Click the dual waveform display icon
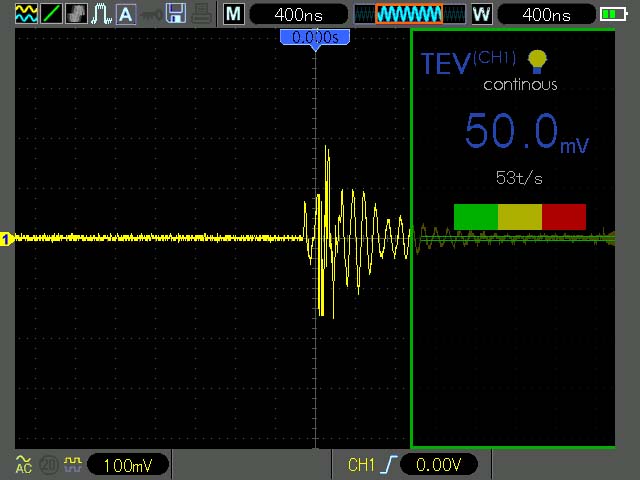The image size is (640, 480). (27, 14)
